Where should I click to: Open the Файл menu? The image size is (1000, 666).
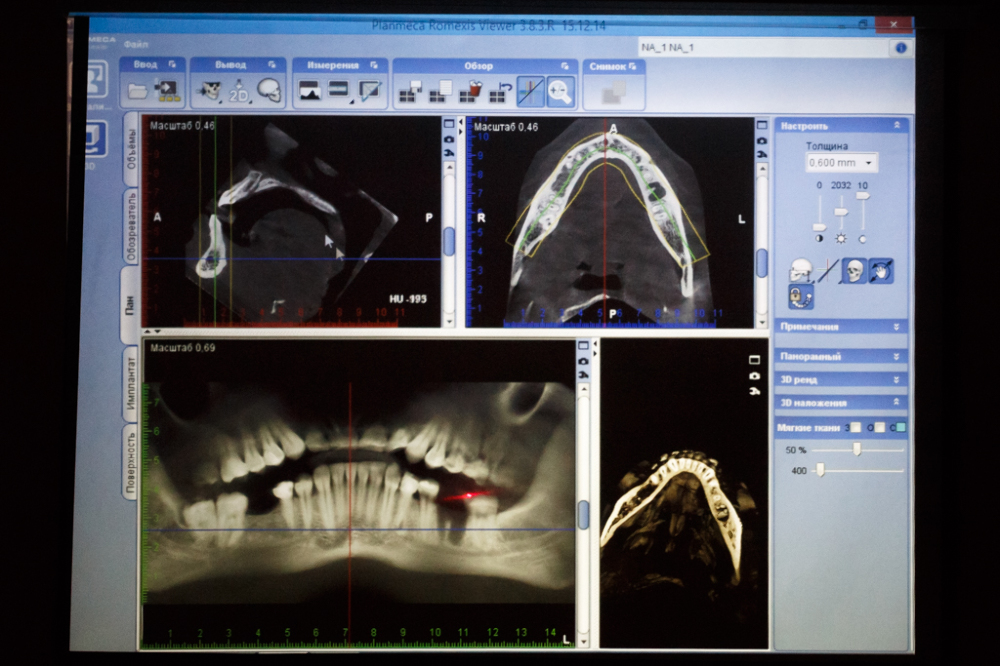click(136, 45)
